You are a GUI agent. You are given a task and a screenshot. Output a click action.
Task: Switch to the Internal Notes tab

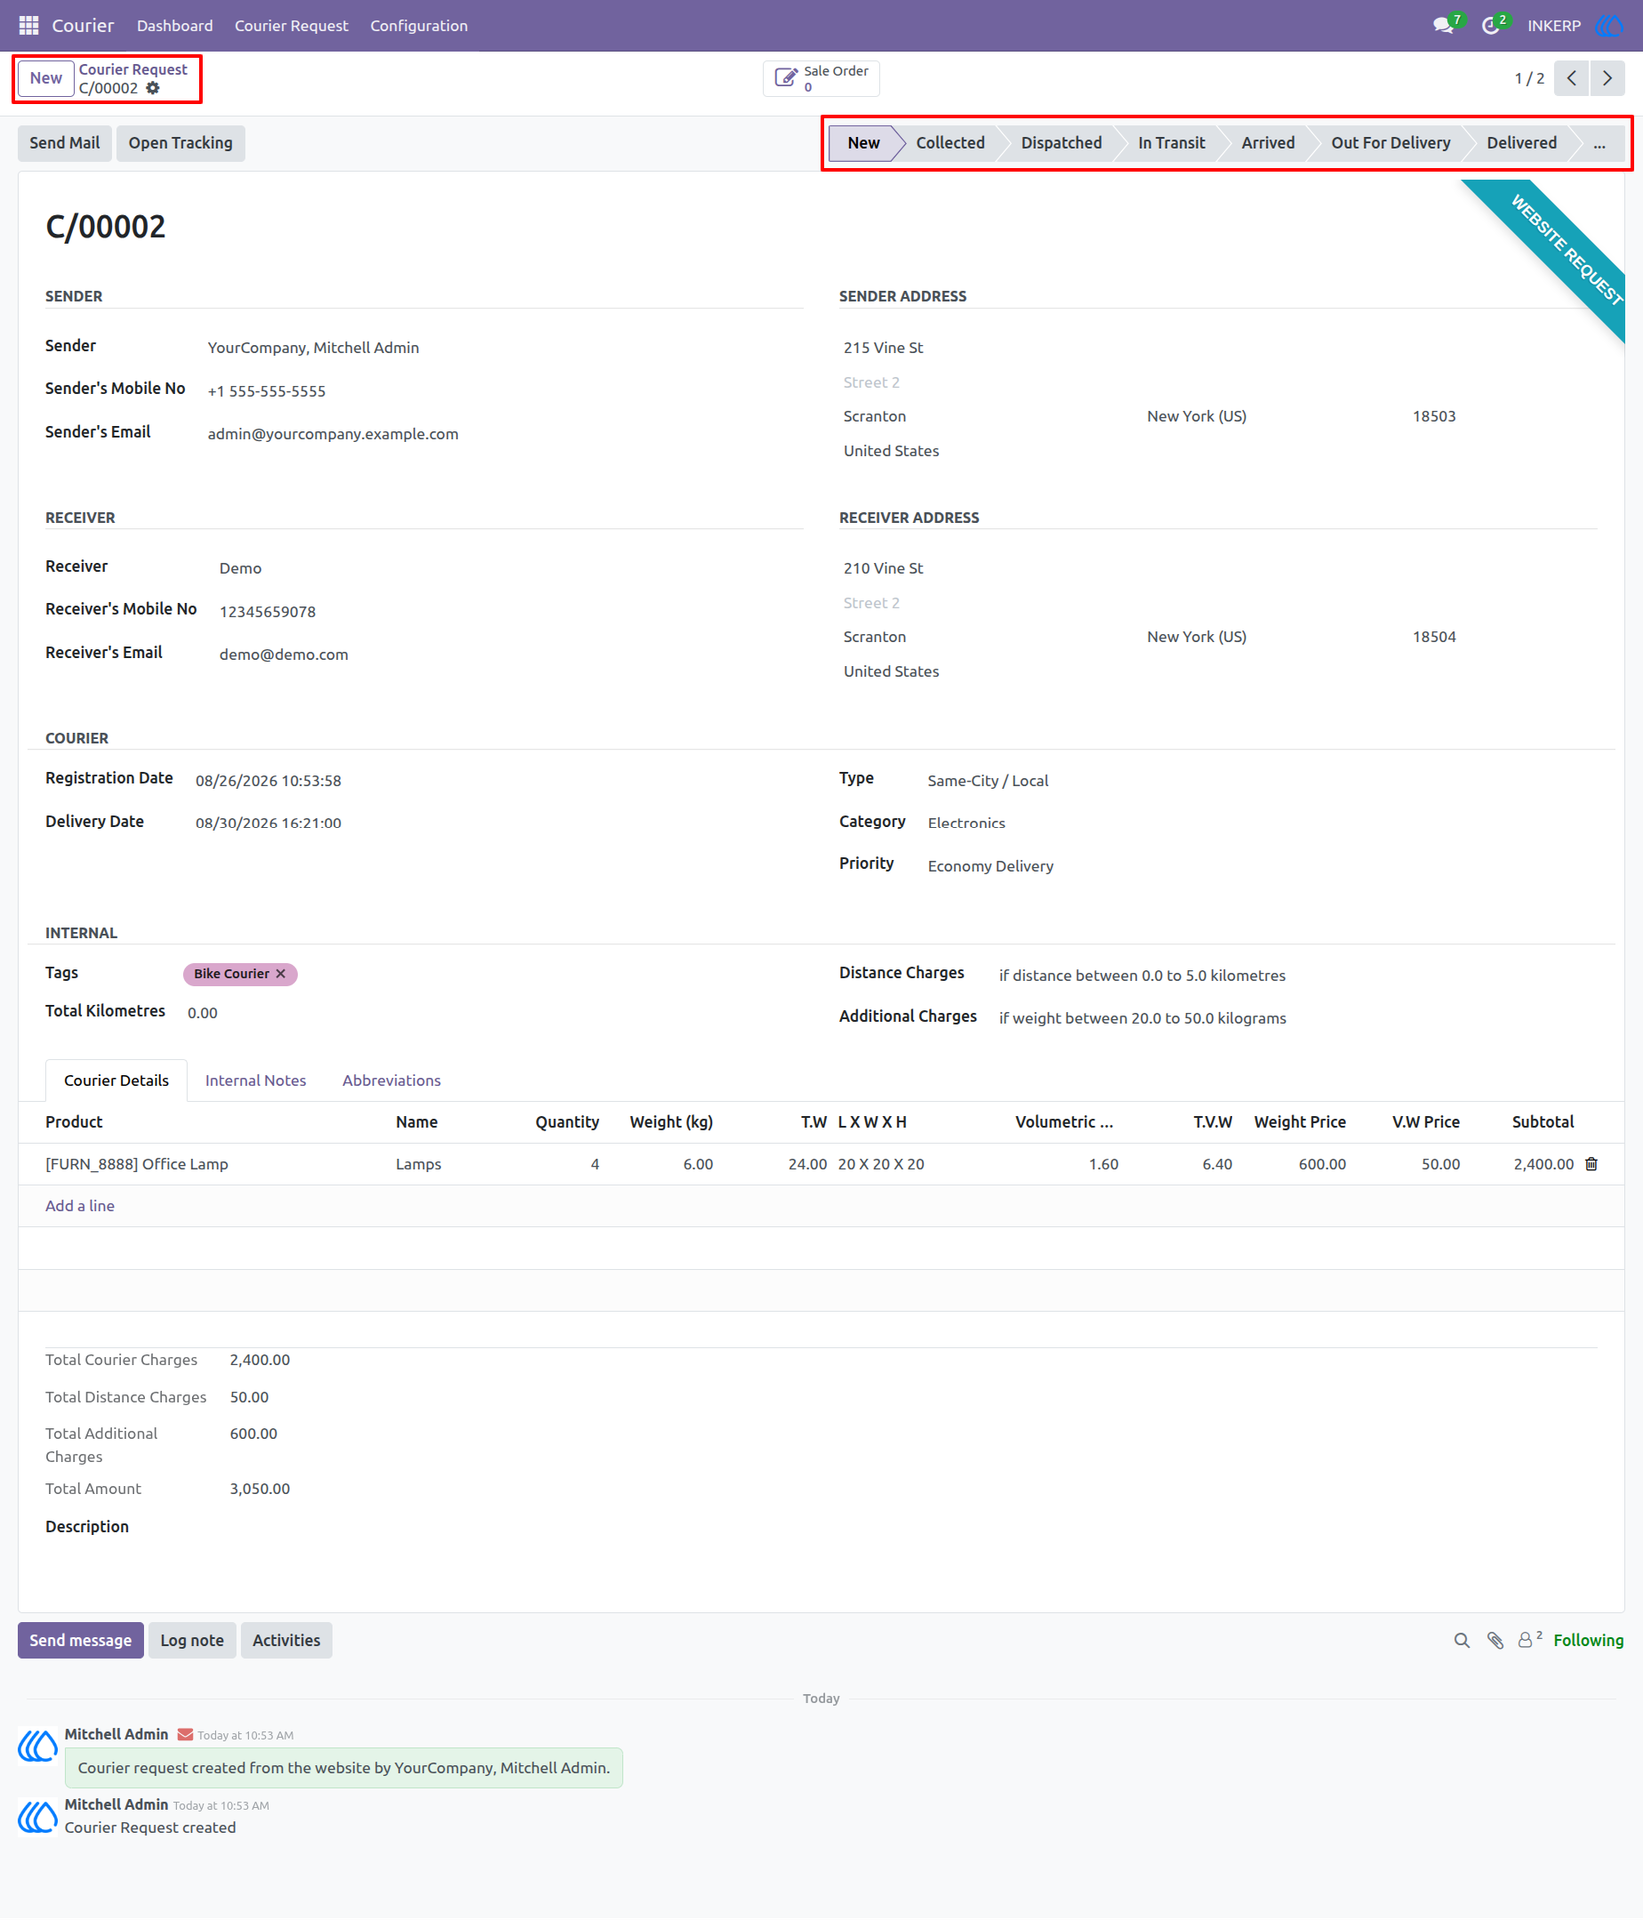point(256,1080)
